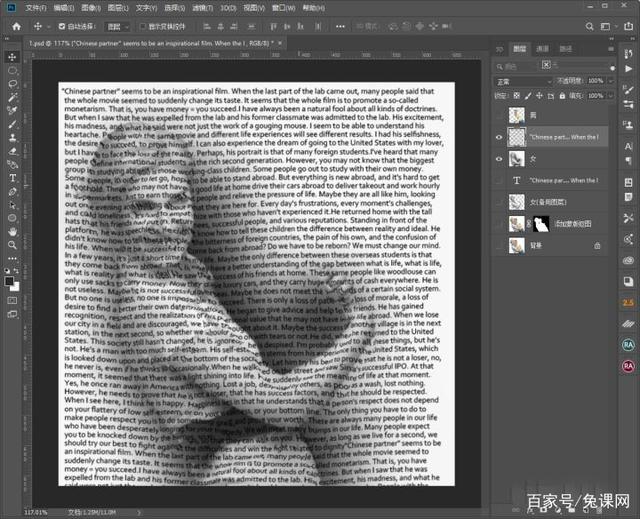Click lock image pixels brush icon

[x=528, y=96]
